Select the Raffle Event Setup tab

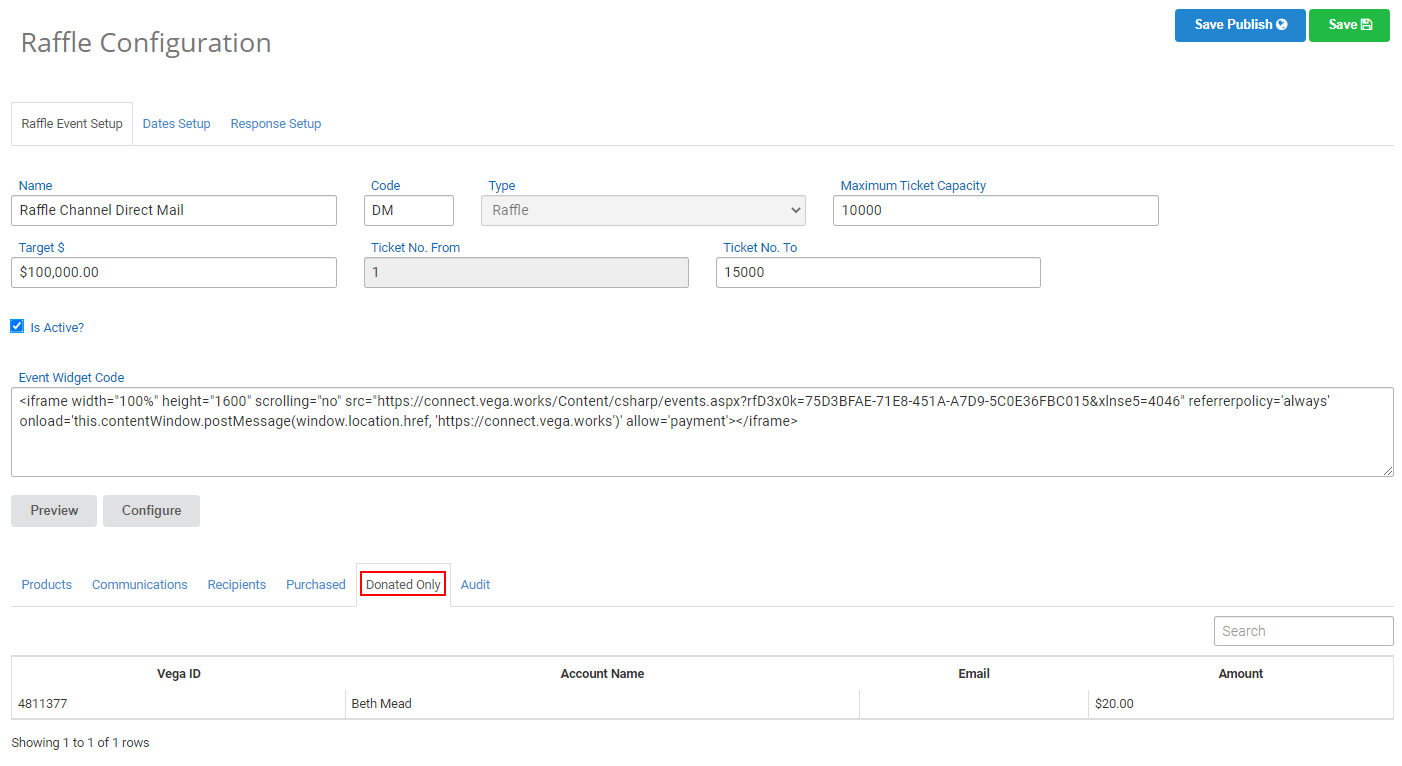click(72, 124)
